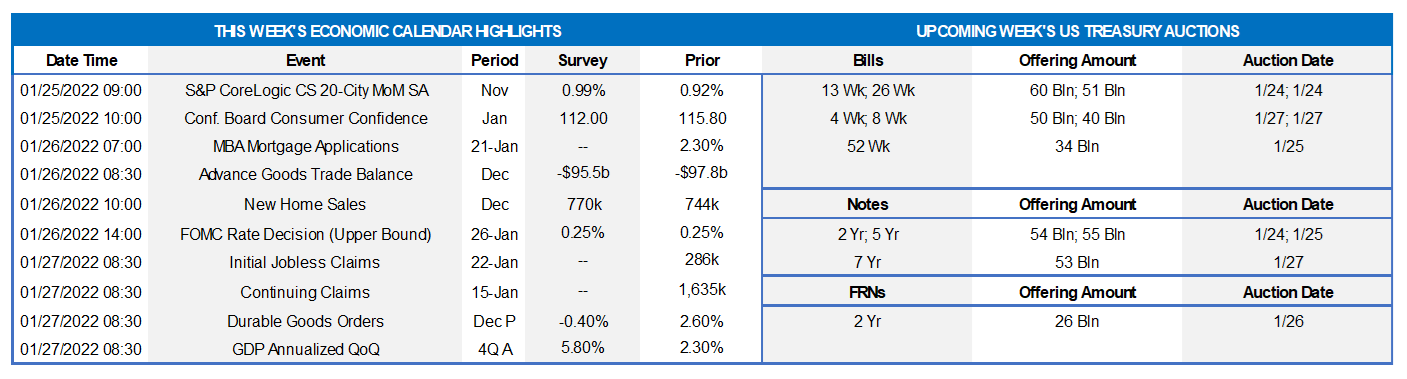Select the 'This Week's Economic Calendar Highlights' header

tap(388, 31)
